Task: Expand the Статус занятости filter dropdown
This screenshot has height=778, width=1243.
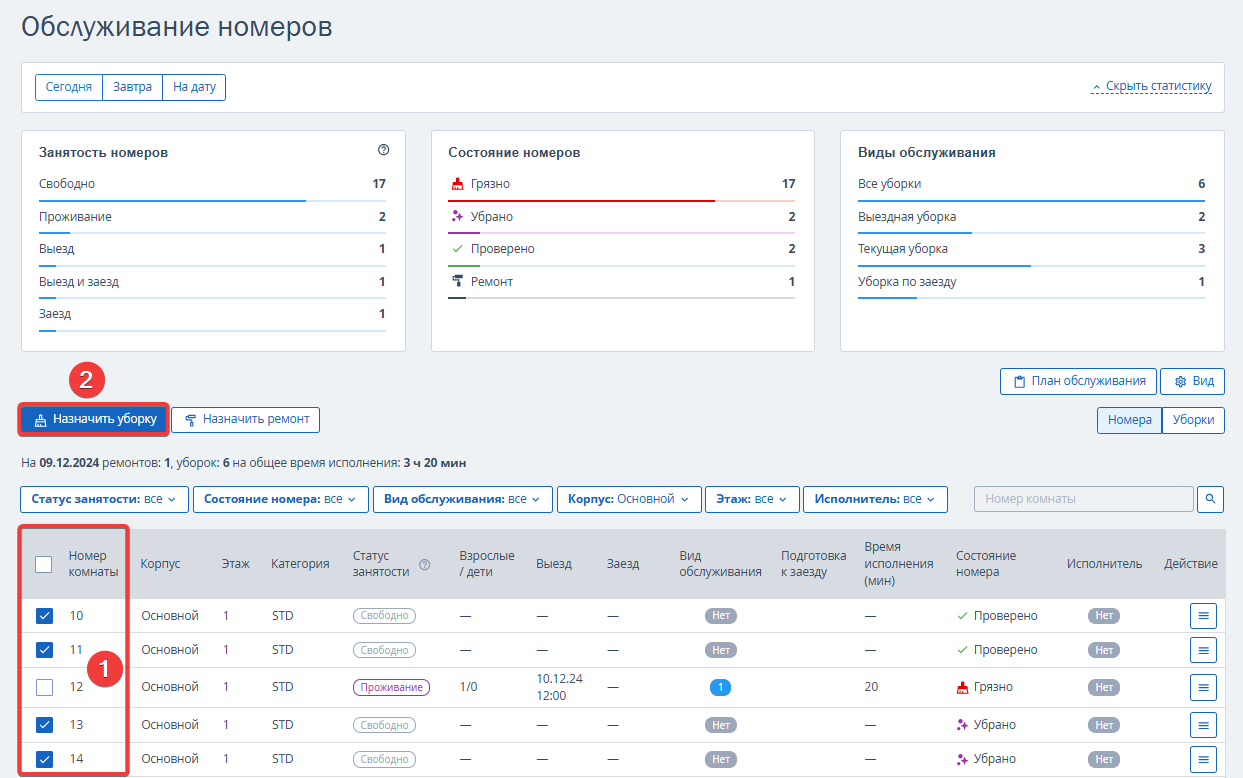Action: point(104,499)
